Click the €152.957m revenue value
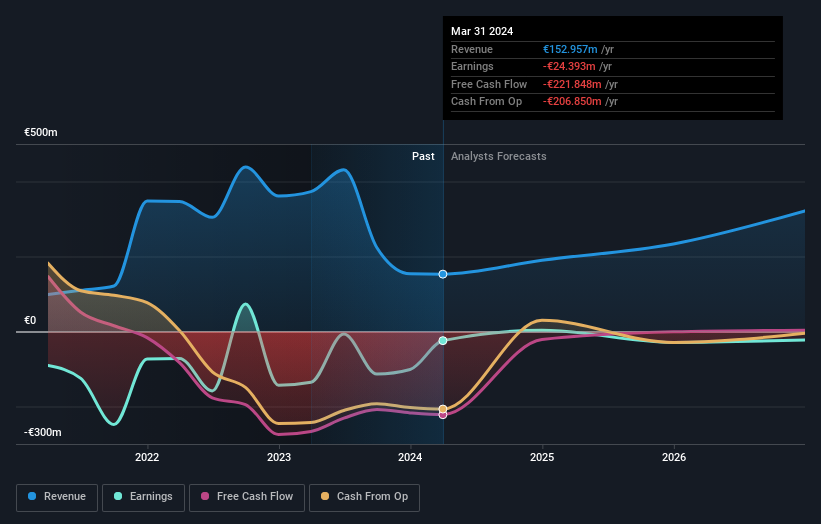The width and height of the screenshot is (821, 524). (570, 49)
